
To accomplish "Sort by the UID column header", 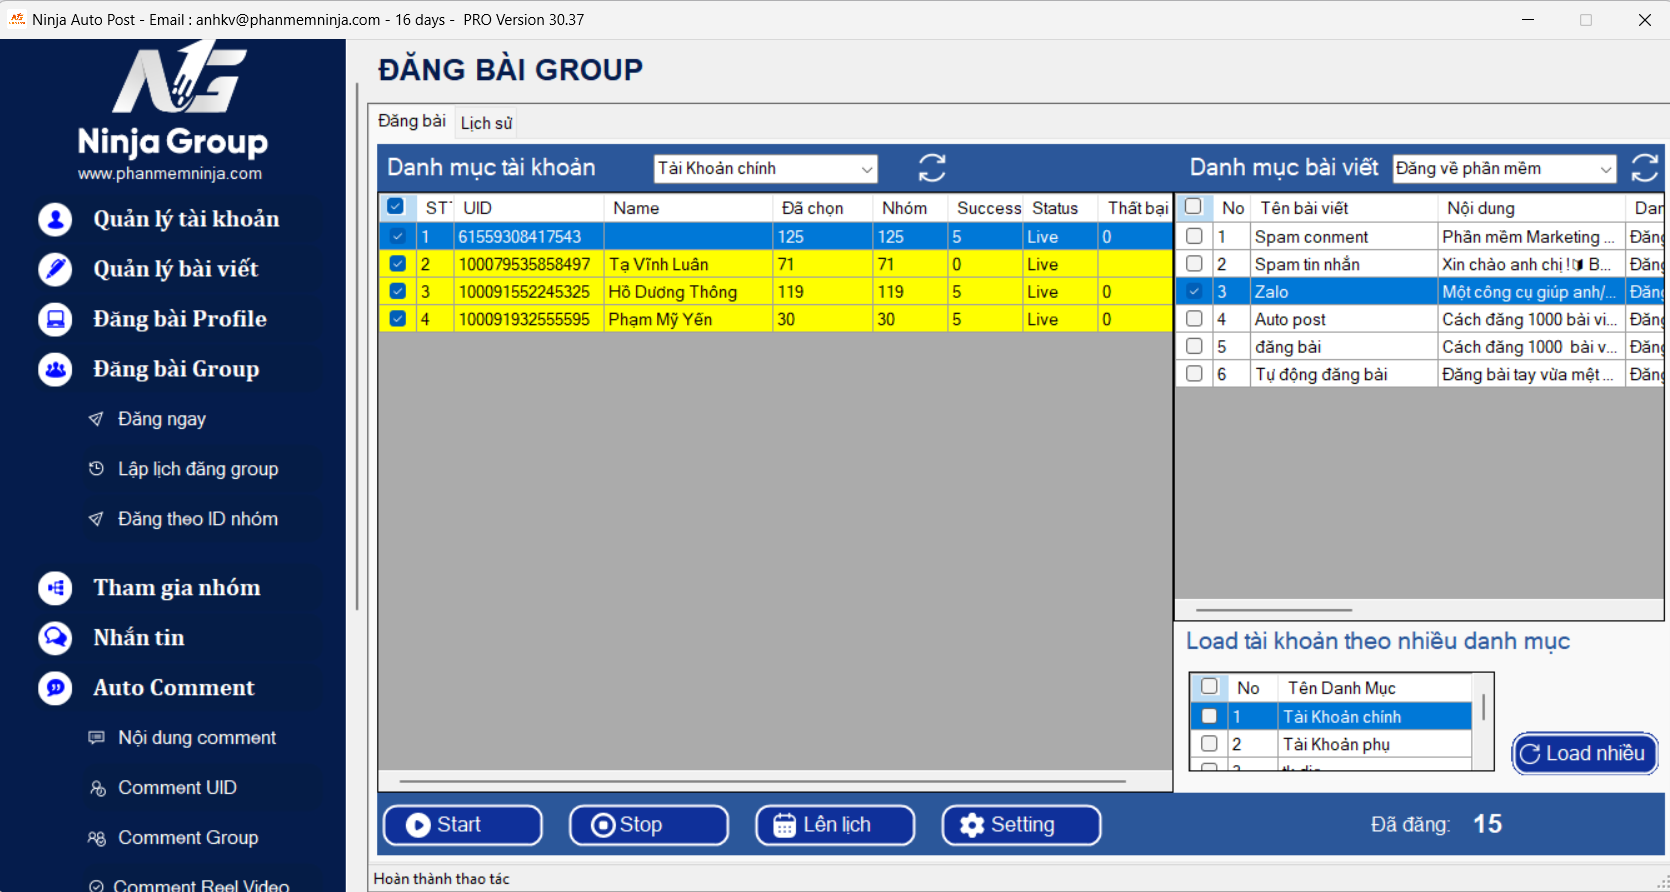I will point(530,208).
